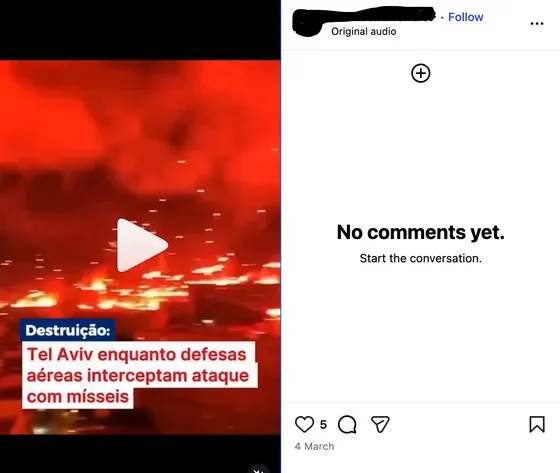Click the red headline caption about Tel Aviv
Viewport: 560px width, 473px height.
tap(139, 375)
